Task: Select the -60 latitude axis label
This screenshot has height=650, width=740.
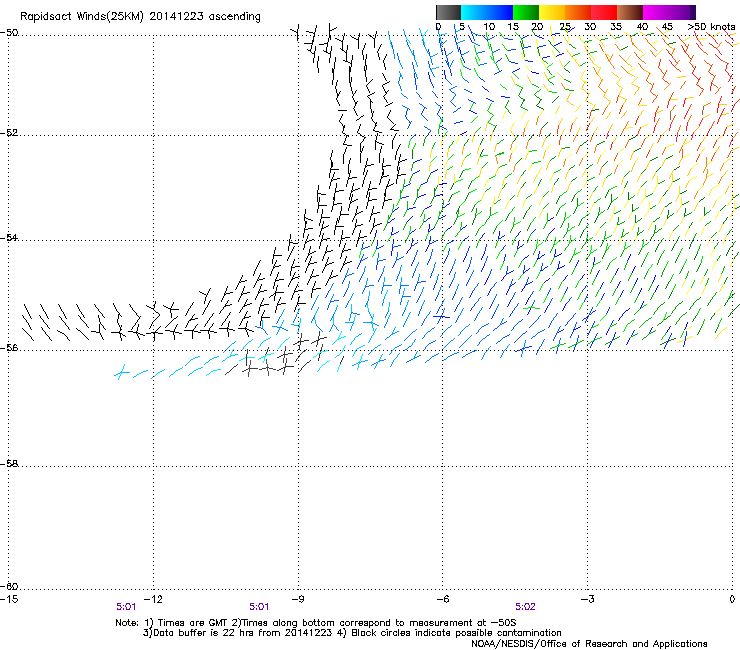Action: (x=9, y=586)
